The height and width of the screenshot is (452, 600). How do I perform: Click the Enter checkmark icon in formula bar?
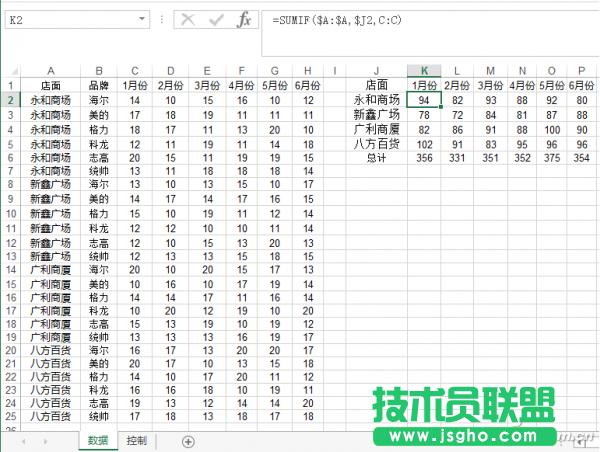[x=215, y=20]
